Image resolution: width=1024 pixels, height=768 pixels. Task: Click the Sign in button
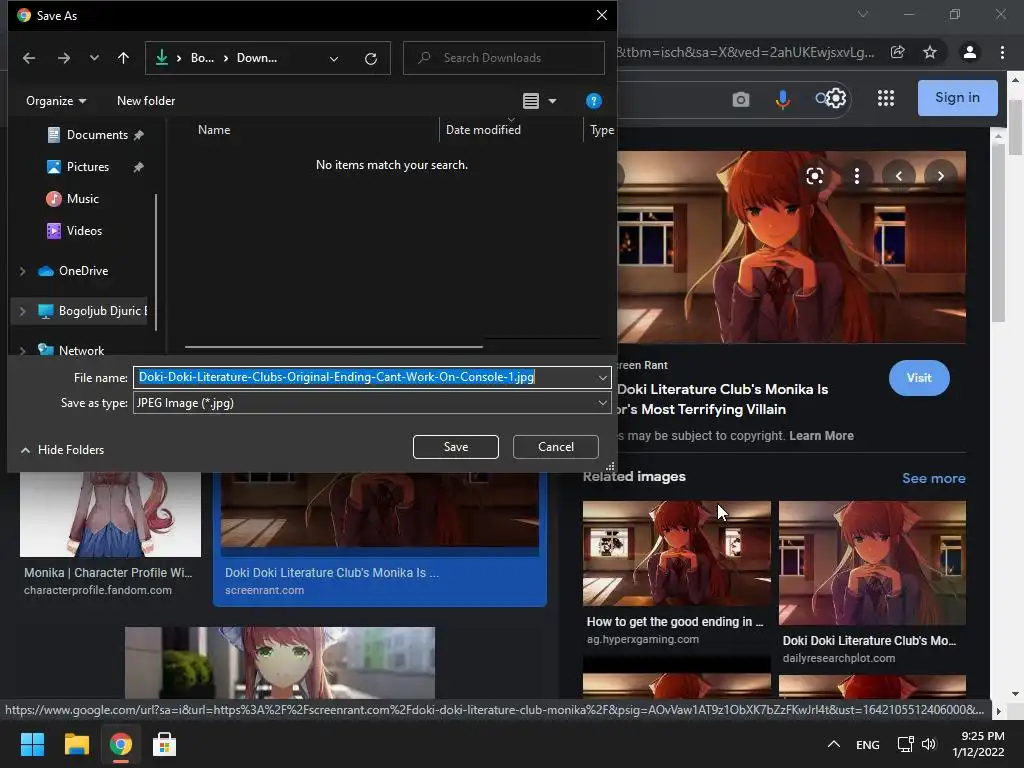click(957, 98)
